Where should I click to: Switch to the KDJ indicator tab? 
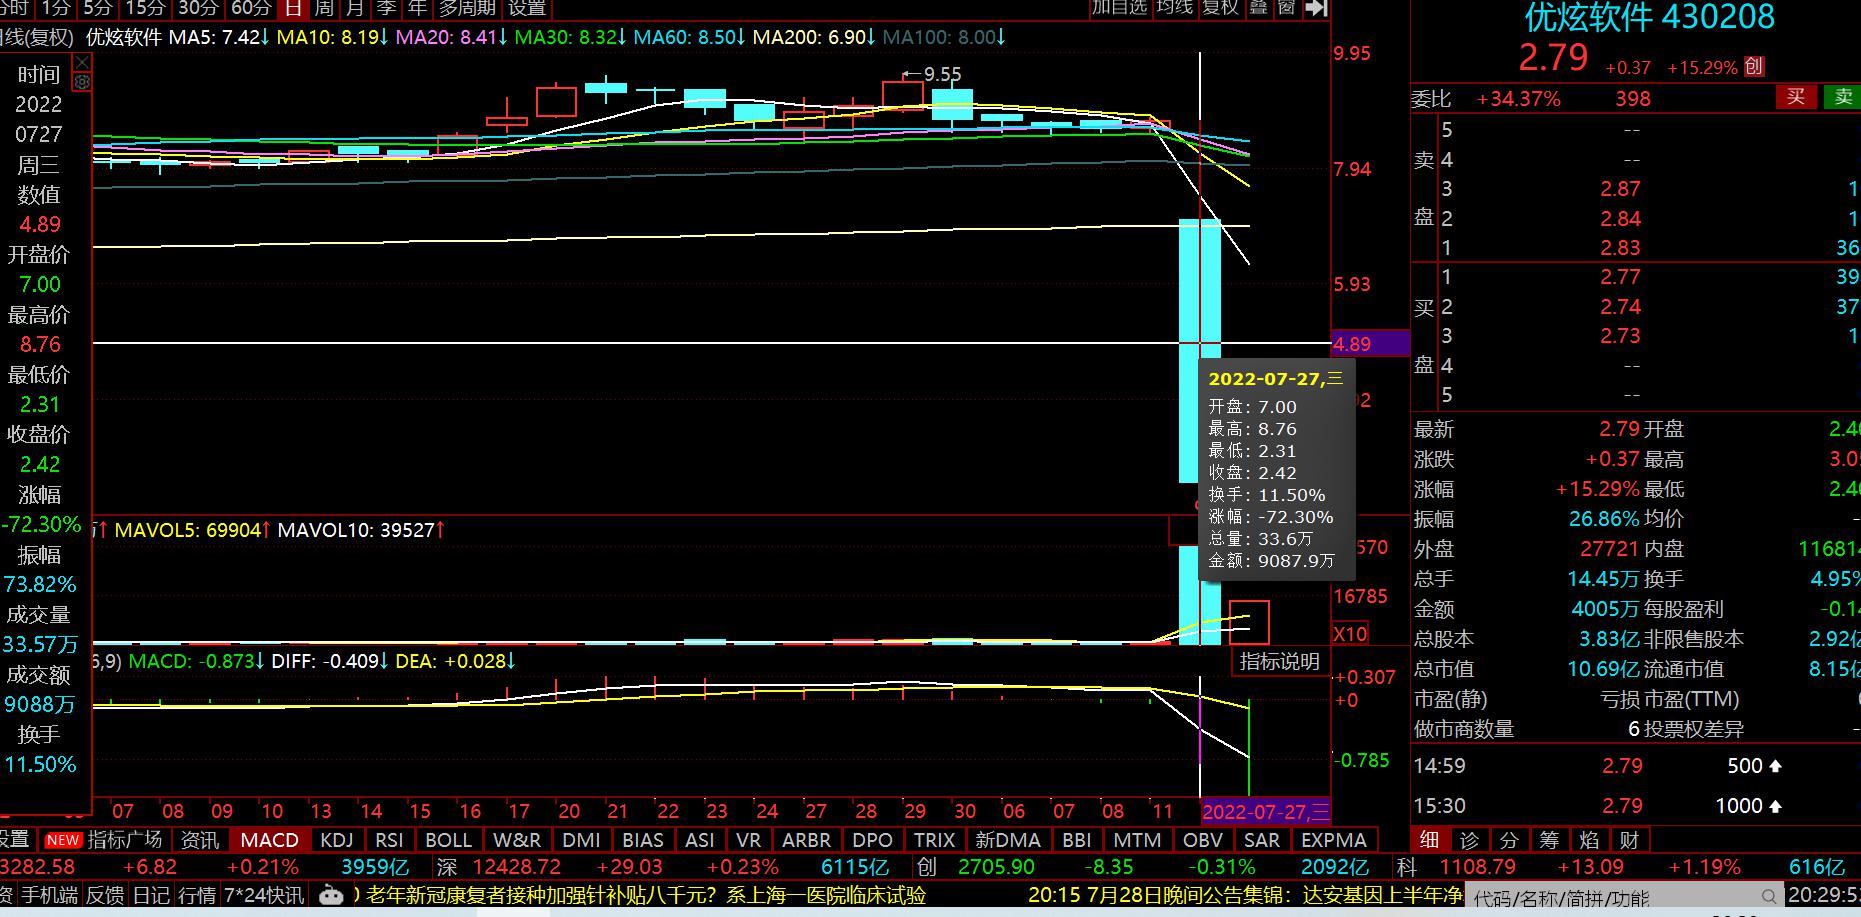337,840
